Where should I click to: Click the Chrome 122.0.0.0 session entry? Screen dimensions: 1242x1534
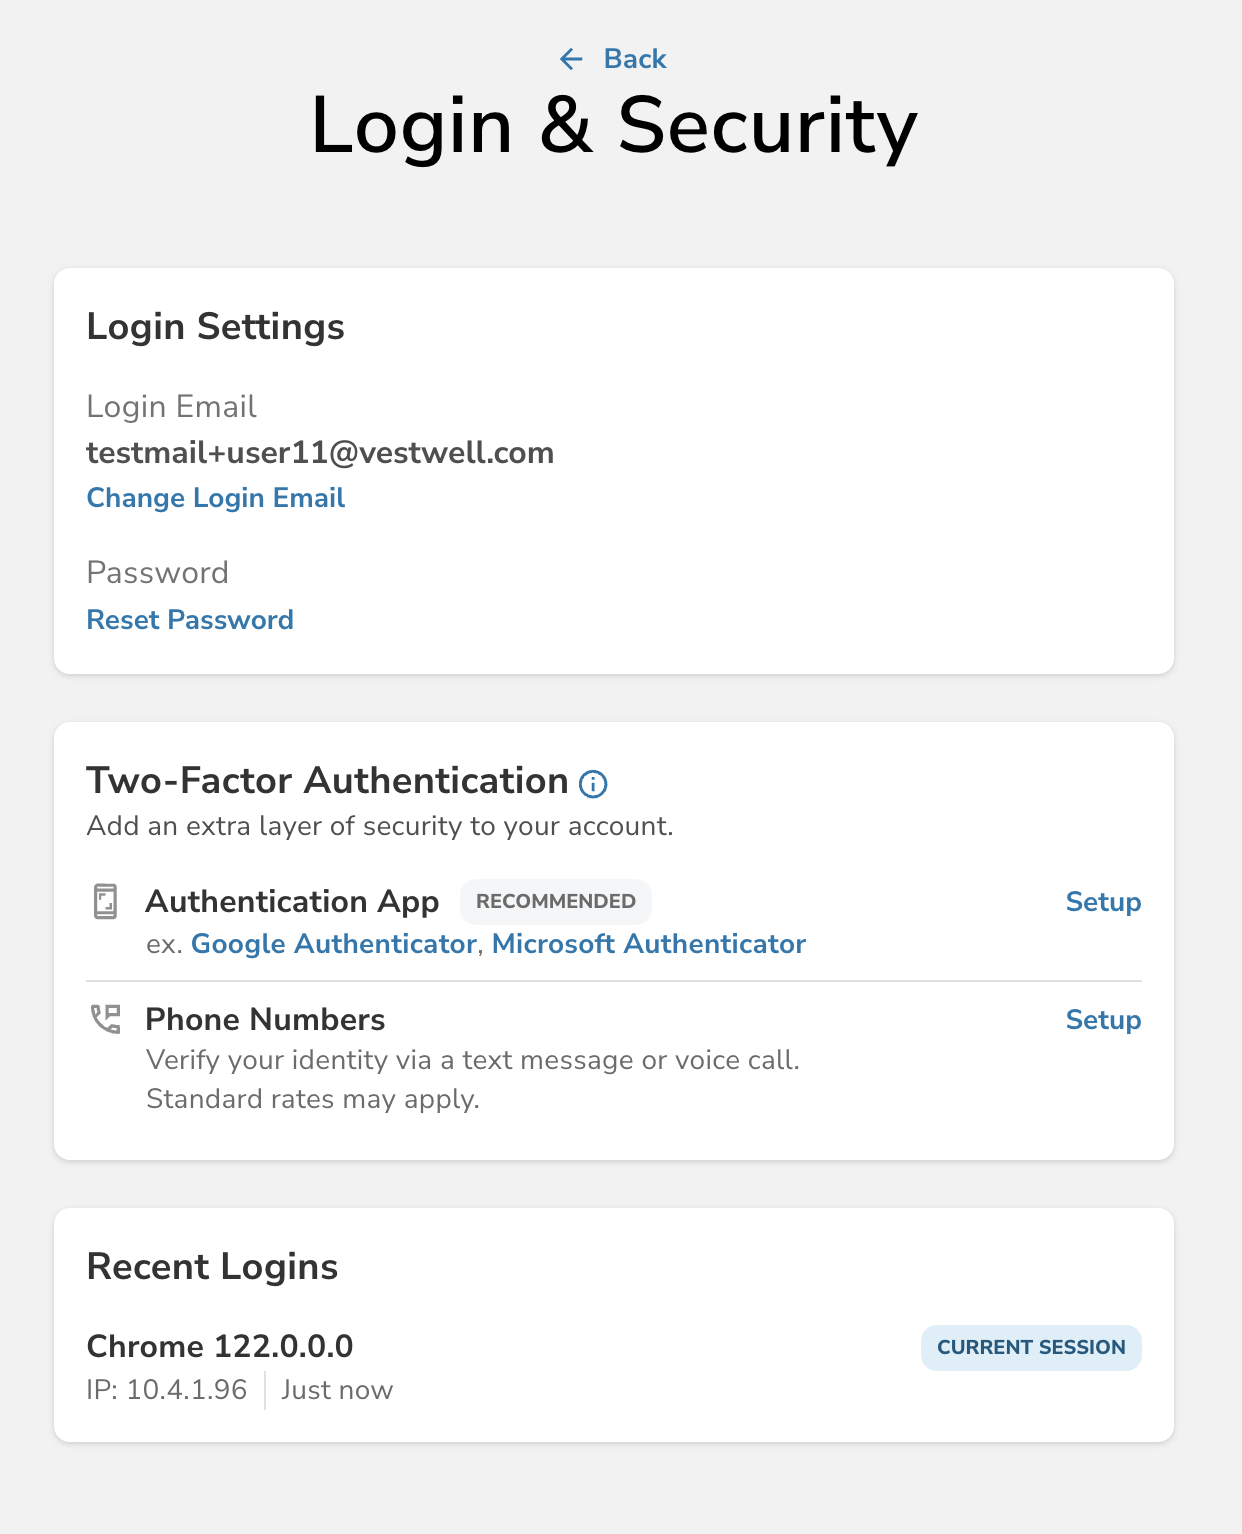tap(220, 1346)
